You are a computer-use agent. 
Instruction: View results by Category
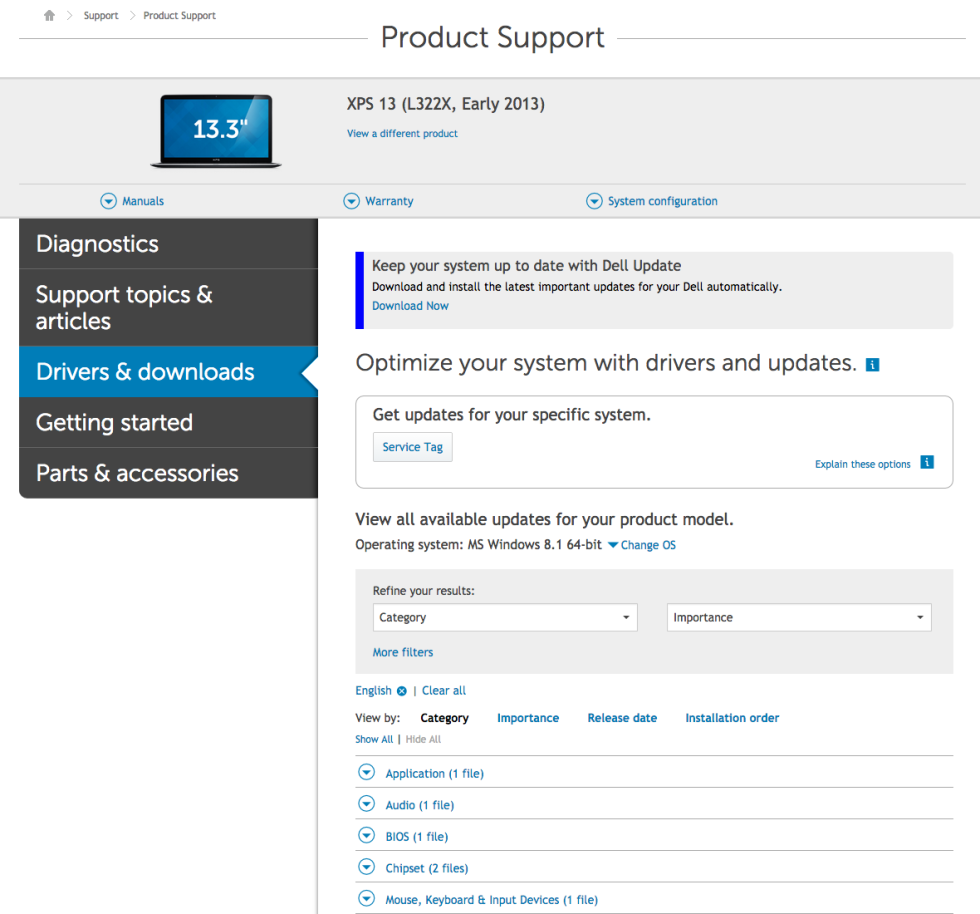444,718
